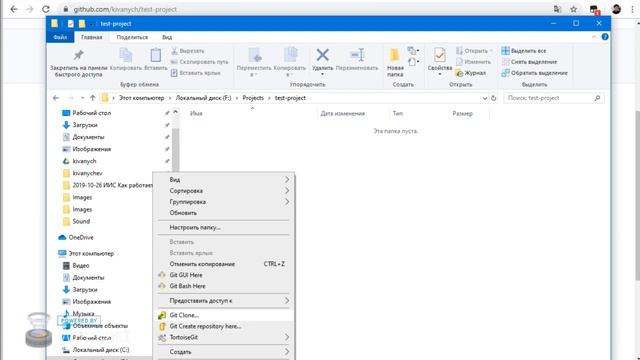Select the pinned Загрузки quick access item
This screenshot has width=640, height=360.
(85, 125)
